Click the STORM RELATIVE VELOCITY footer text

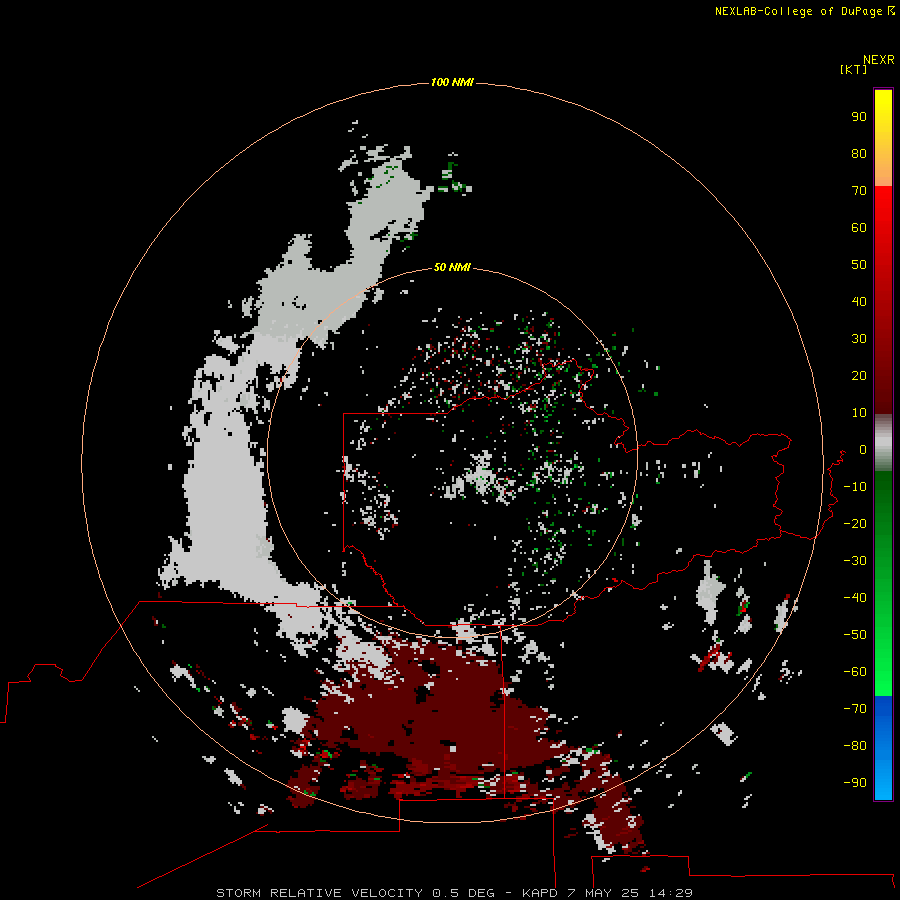(320, 893)
